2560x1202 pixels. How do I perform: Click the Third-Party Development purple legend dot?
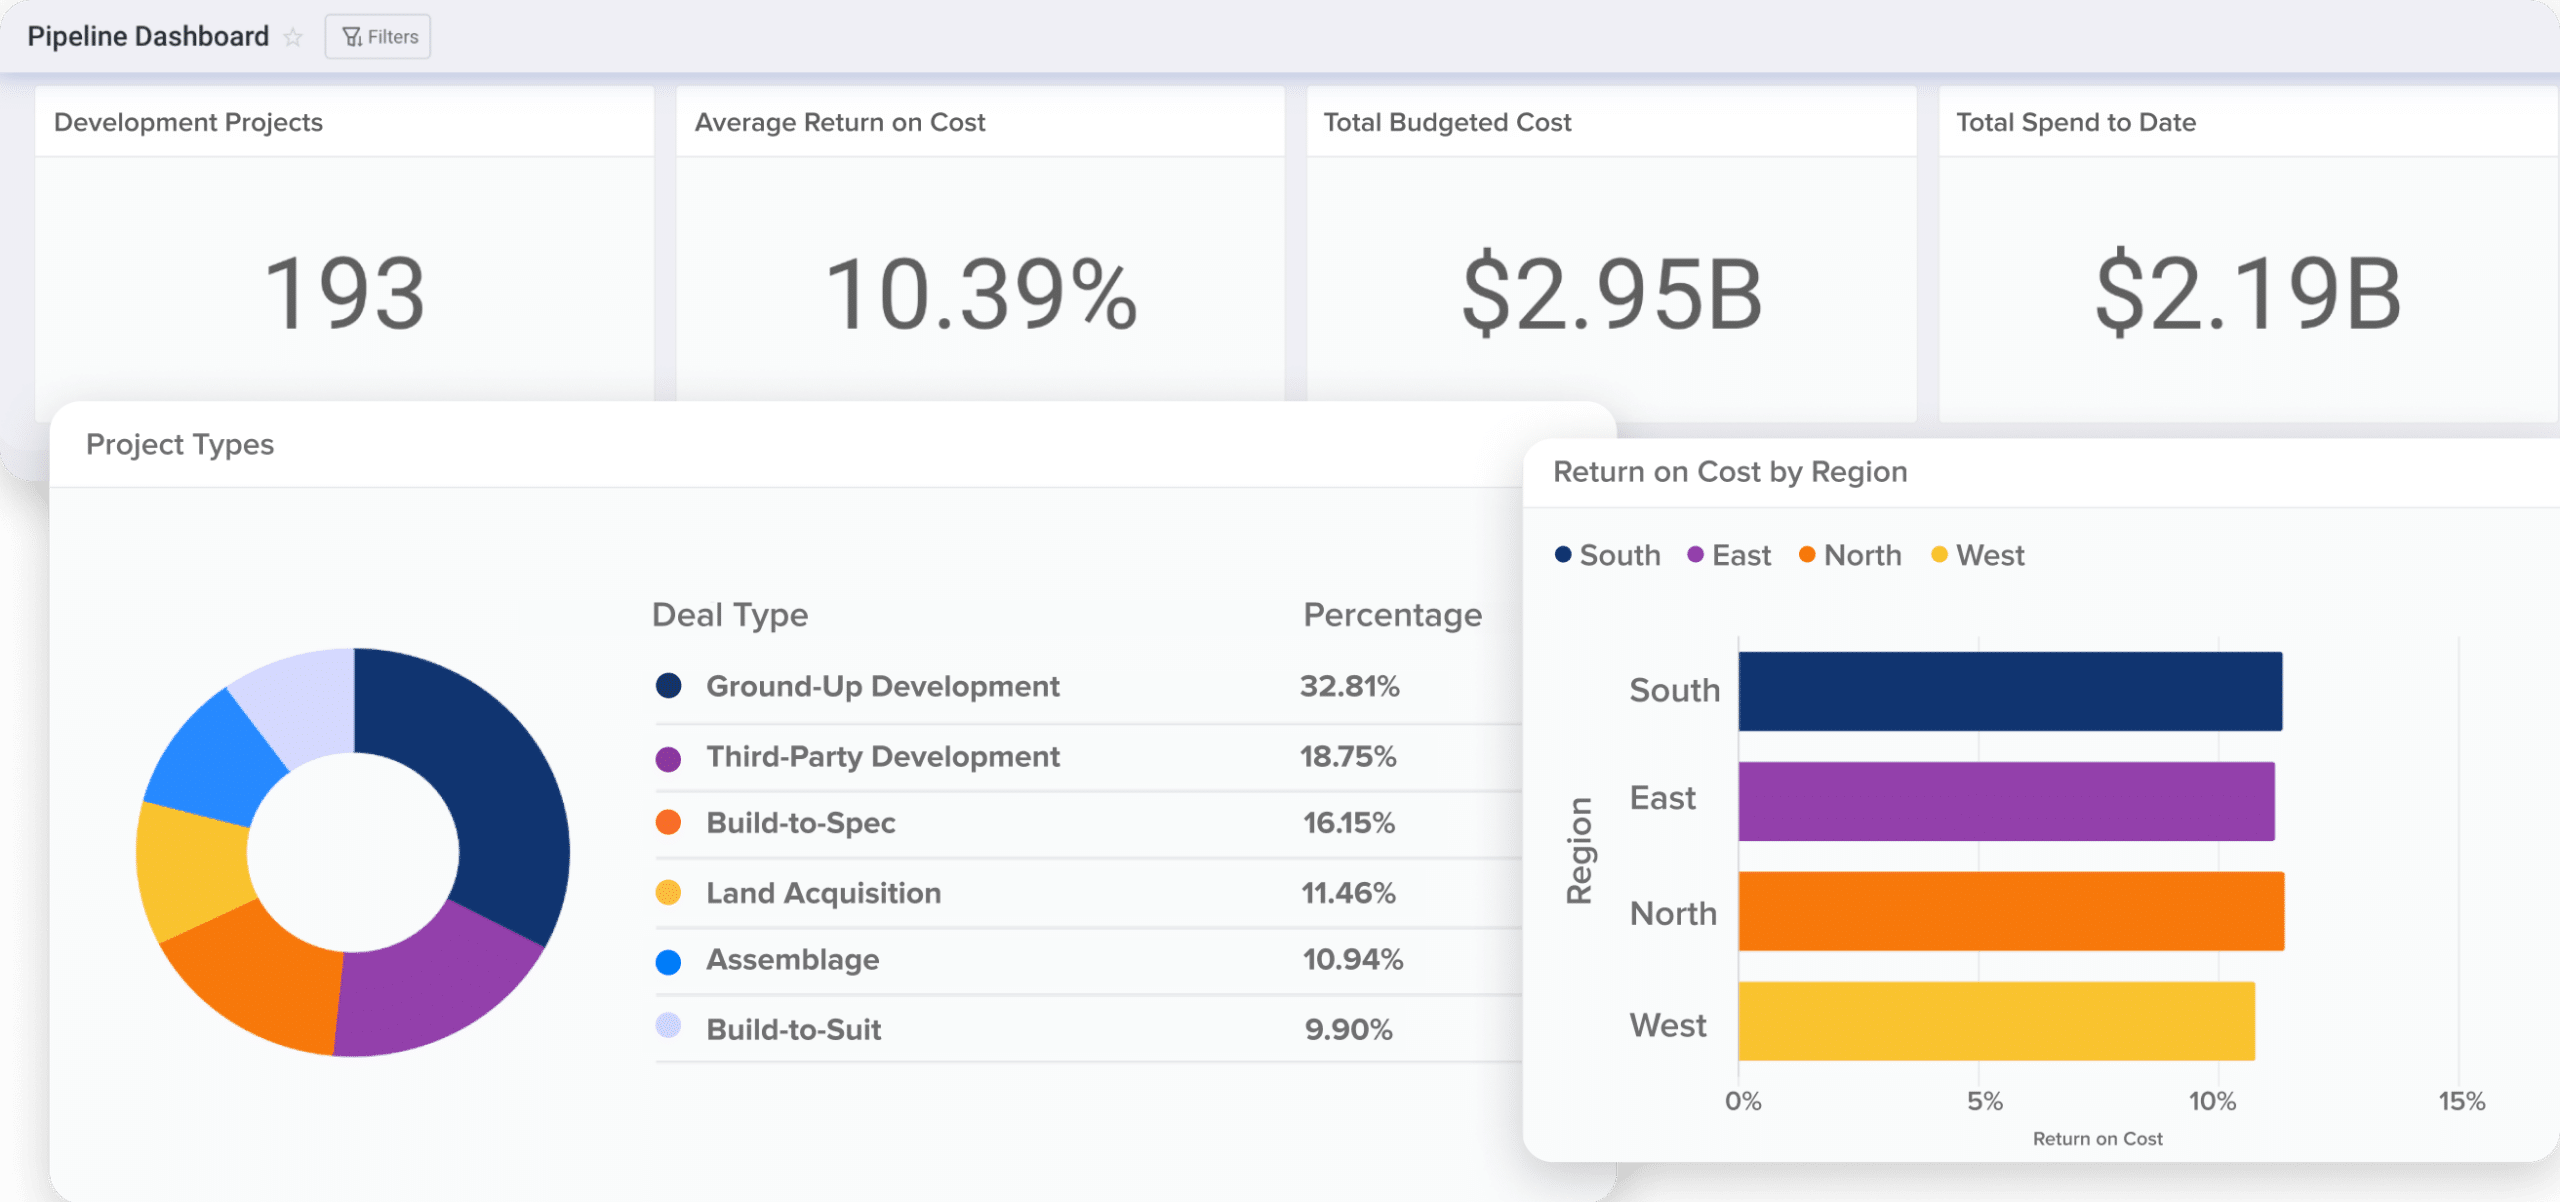click(x=668, y=757)
